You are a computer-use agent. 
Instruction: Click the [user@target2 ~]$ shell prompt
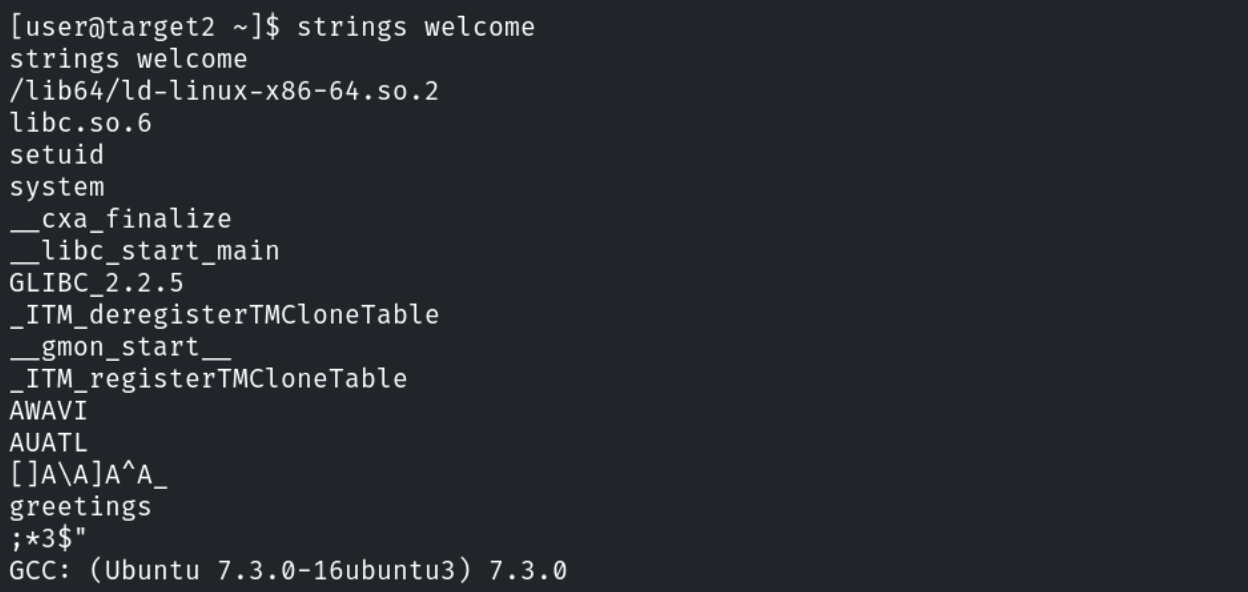146,27
